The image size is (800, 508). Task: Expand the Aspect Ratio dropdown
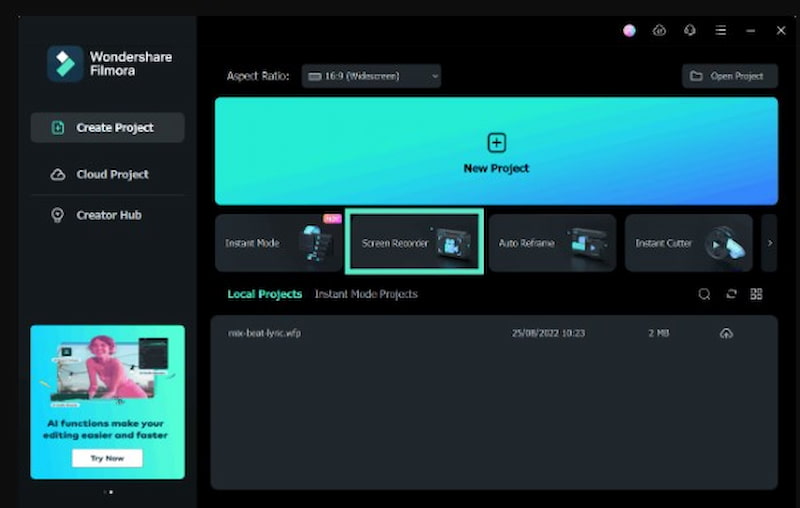tap(373, 76)
